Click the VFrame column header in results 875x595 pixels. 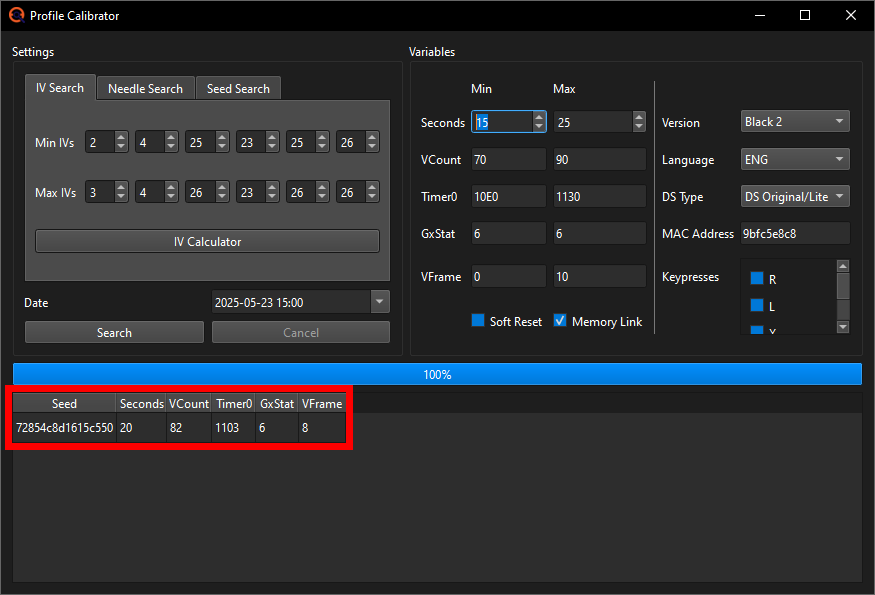322,404
